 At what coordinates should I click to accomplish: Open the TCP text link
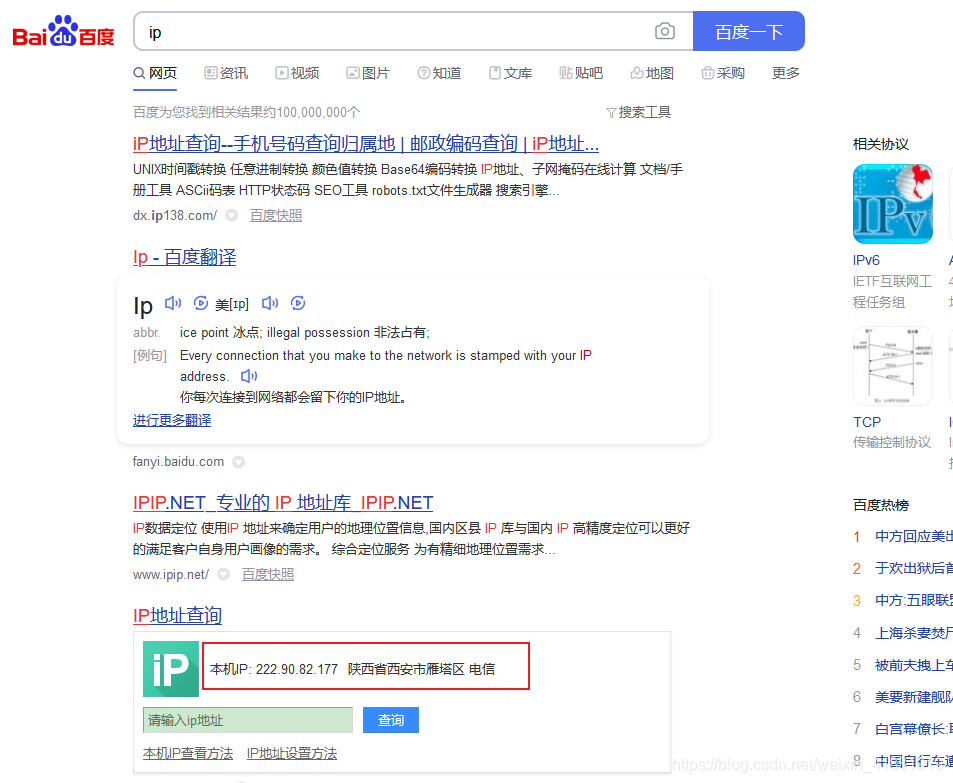click(867, 422)
